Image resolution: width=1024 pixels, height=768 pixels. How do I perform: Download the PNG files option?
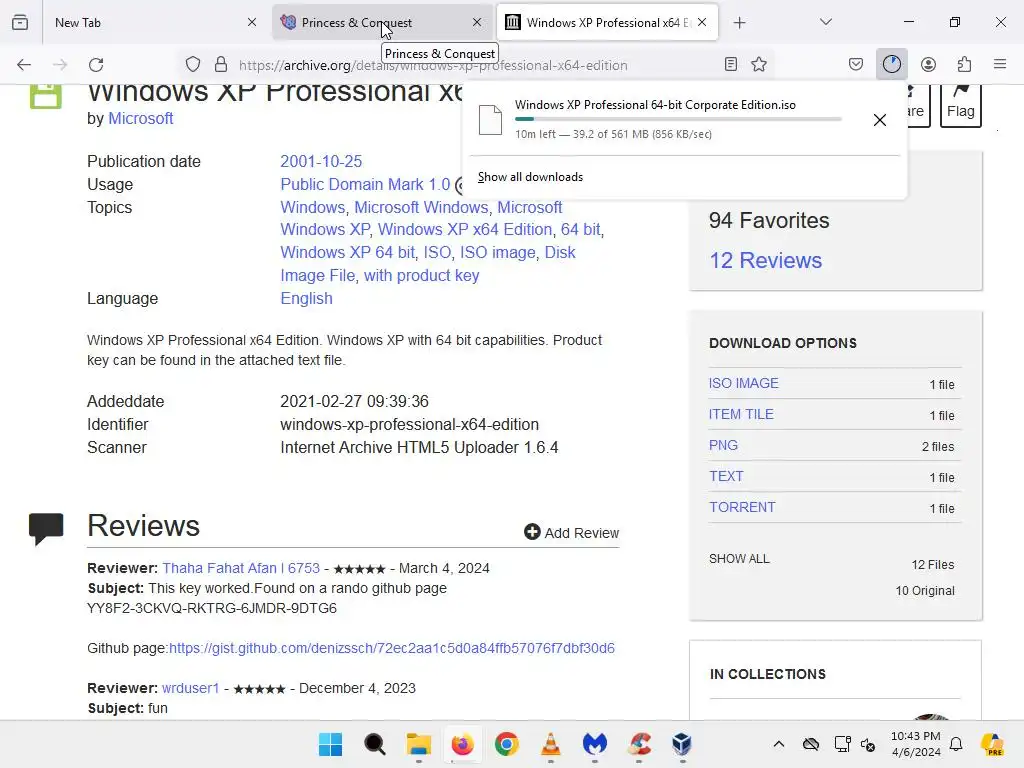[724, 445]
